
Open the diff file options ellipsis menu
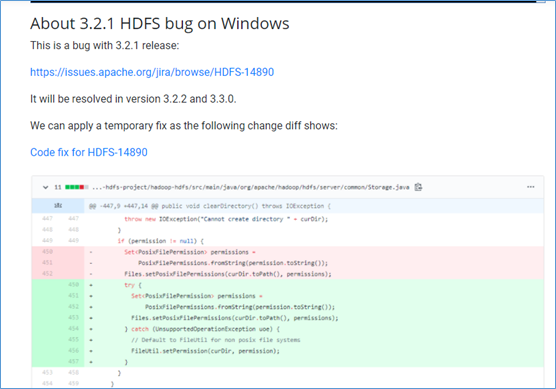(530, 187)
